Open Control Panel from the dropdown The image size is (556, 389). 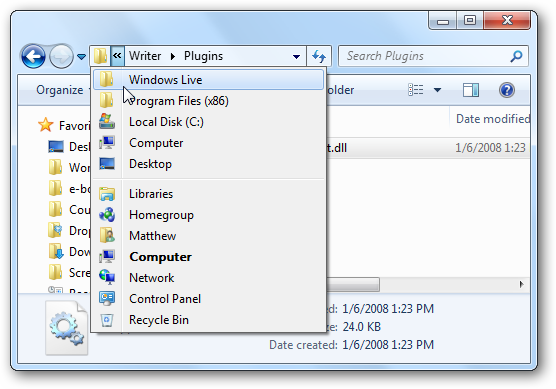208,299
